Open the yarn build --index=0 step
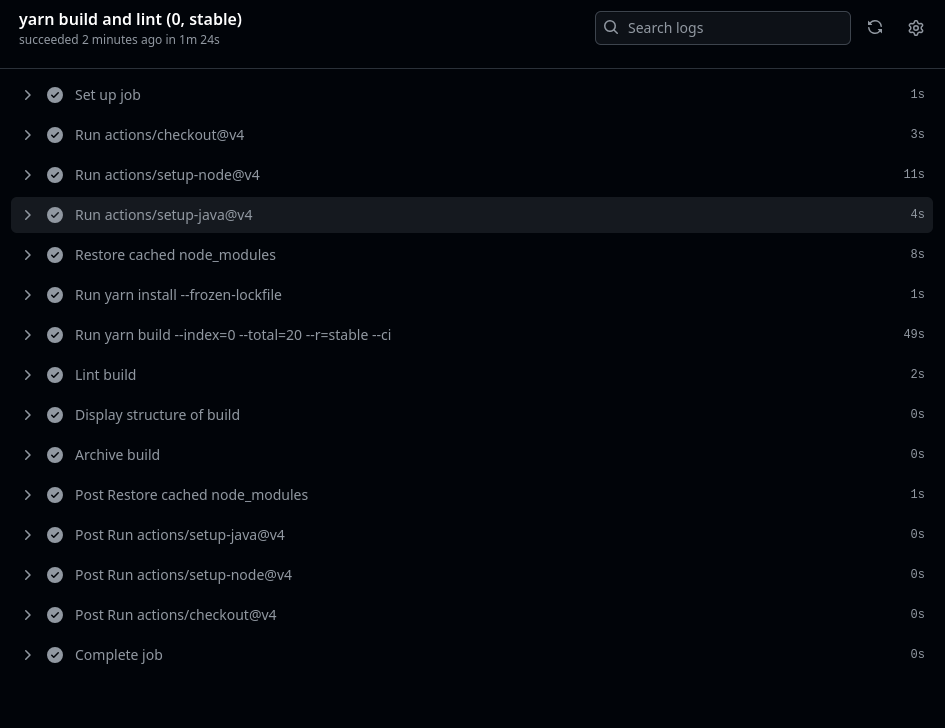The height and width of the screenshot is (728, 945). (x=232, y=335)
